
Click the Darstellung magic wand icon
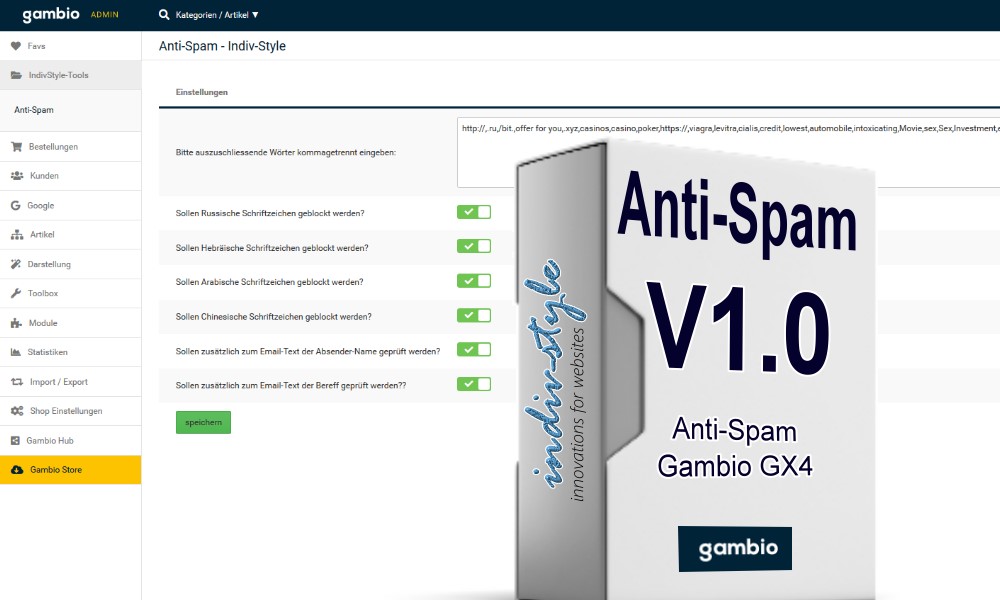pyautogui.click(x=16, y=264)
